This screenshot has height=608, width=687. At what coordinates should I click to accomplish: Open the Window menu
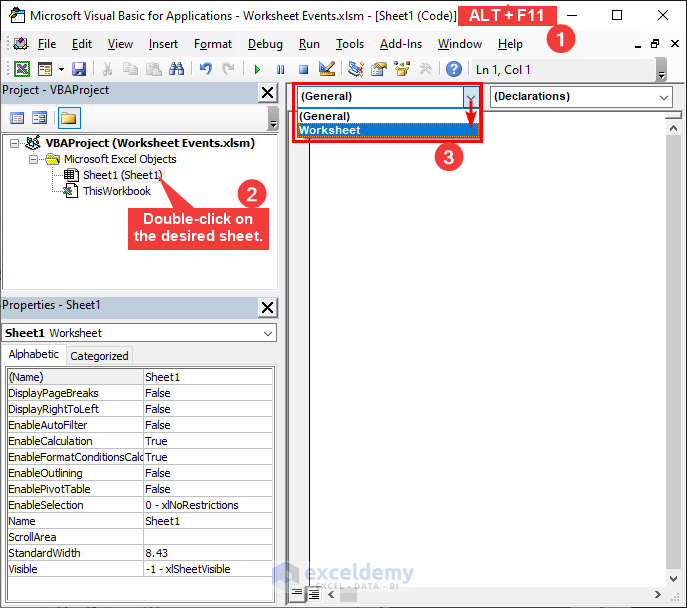click(x=460, y=44)
